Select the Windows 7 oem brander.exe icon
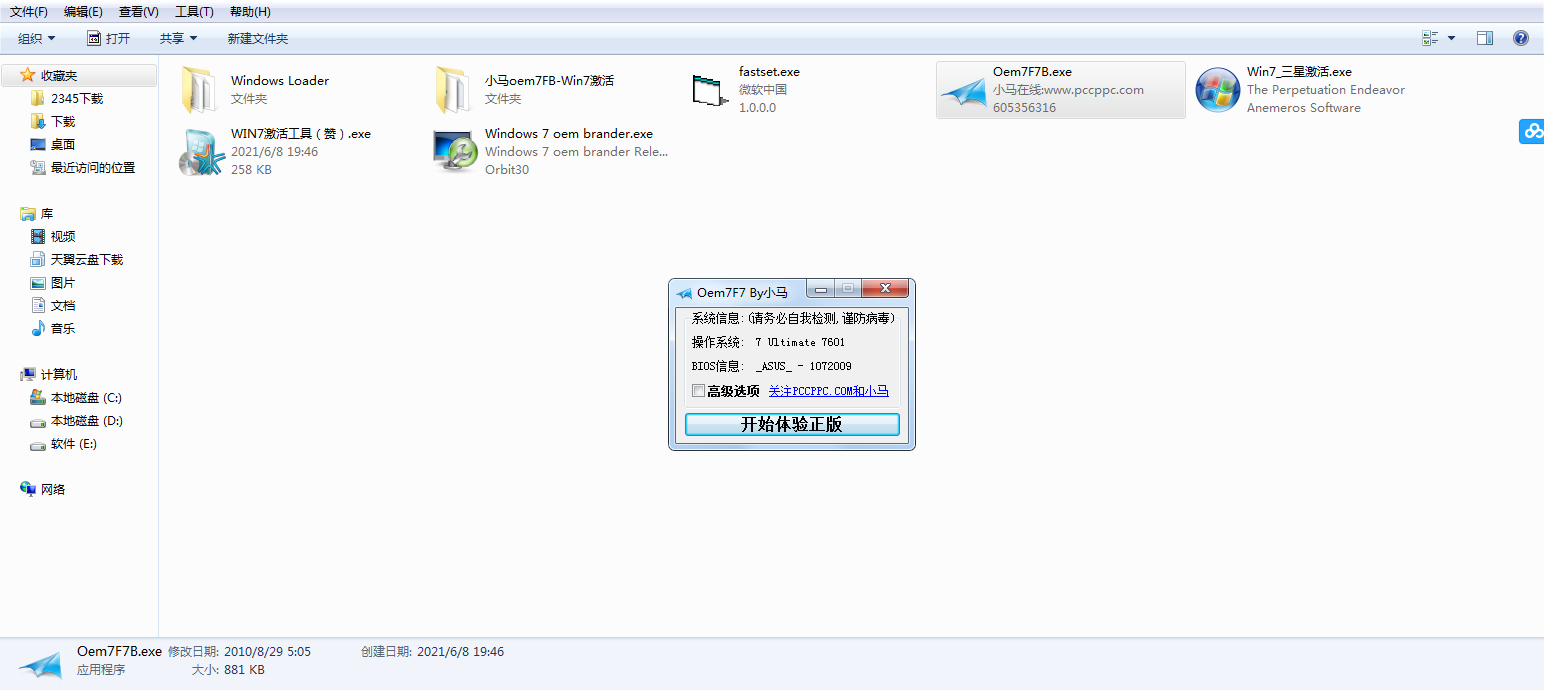 (x=455, y=152)
